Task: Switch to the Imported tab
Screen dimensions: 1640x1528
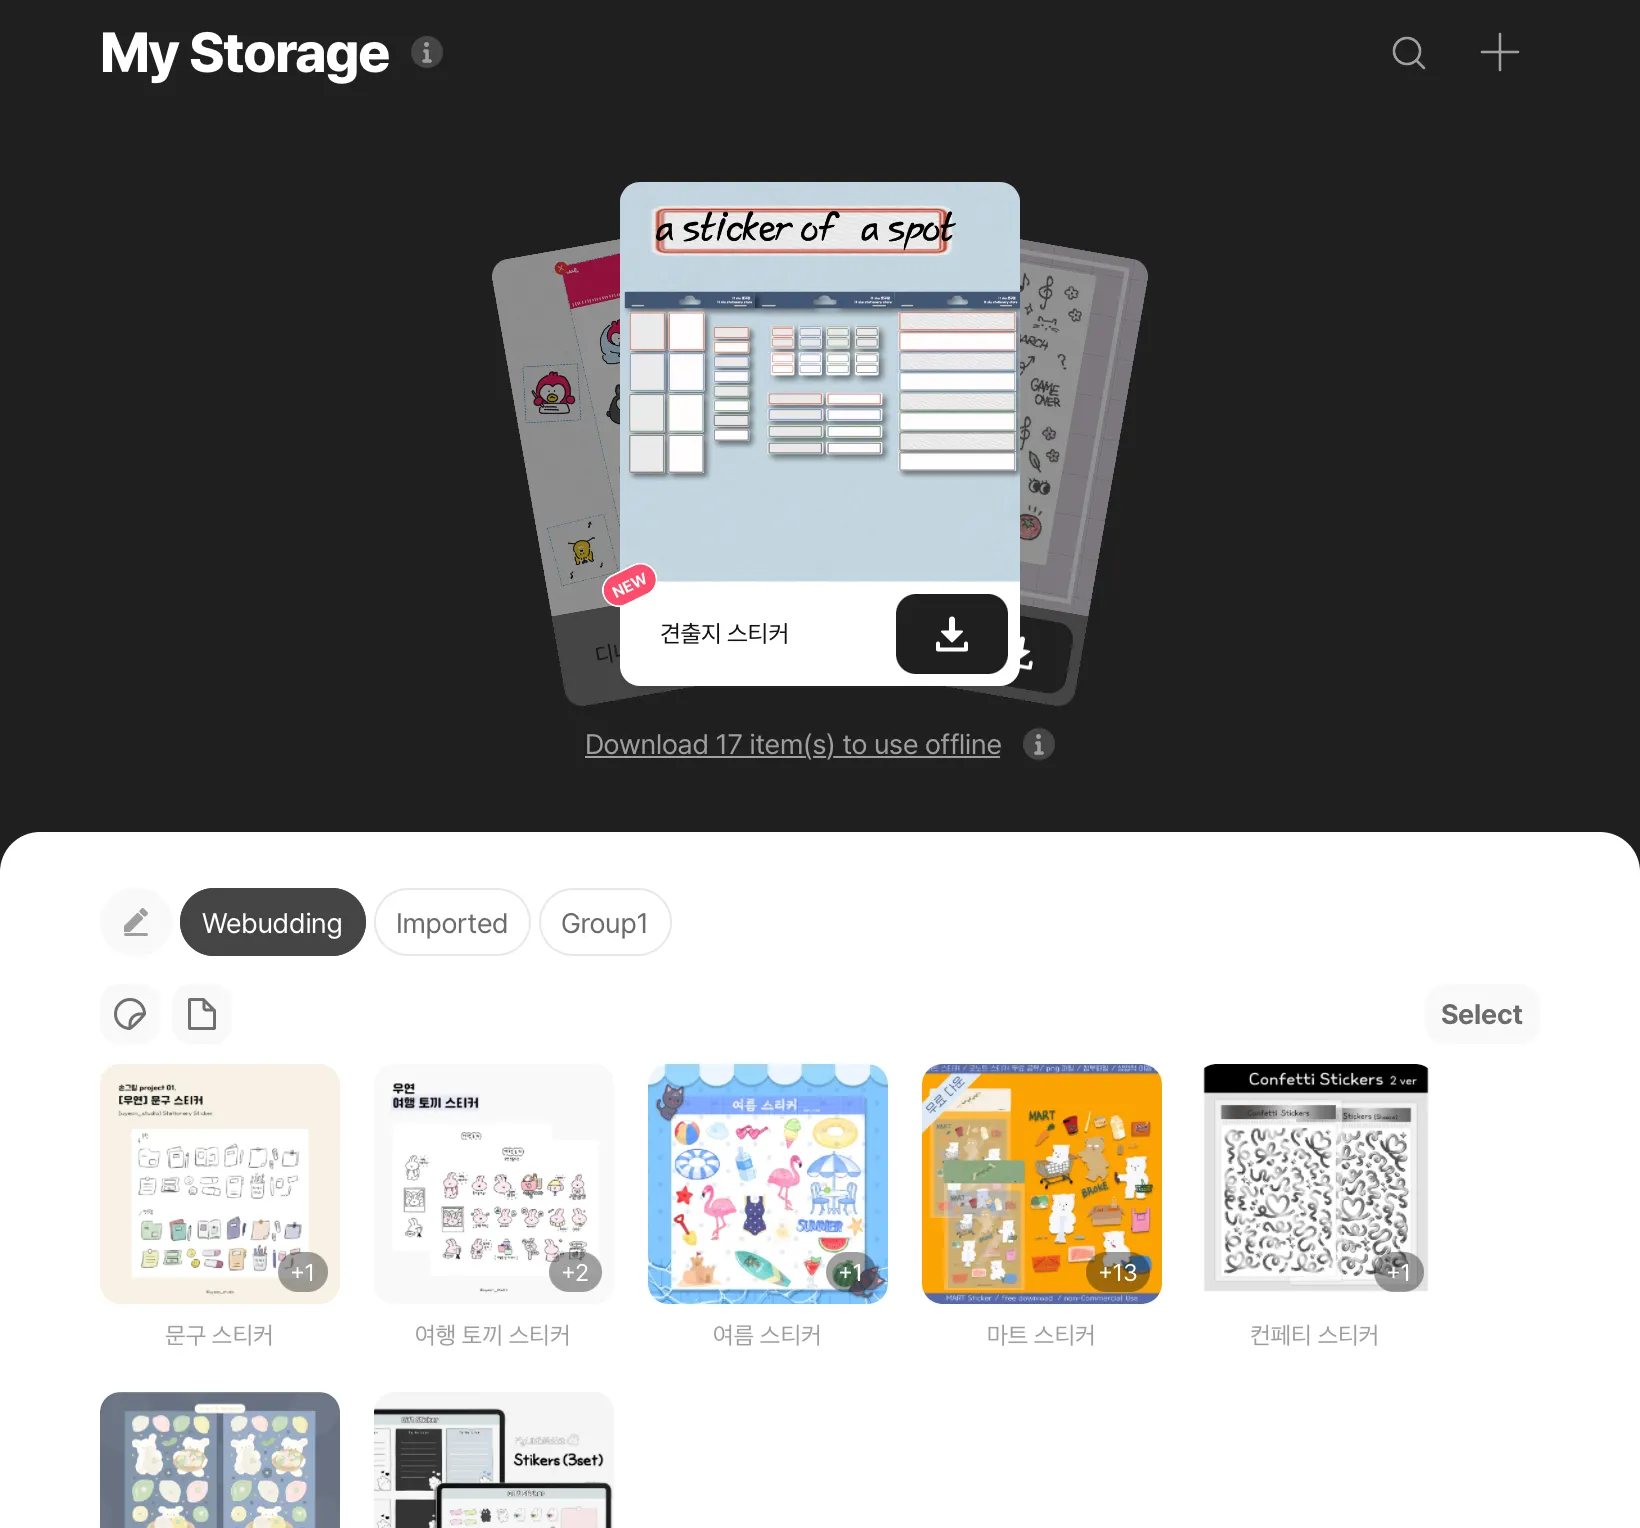Action: (x=451, y=922)
